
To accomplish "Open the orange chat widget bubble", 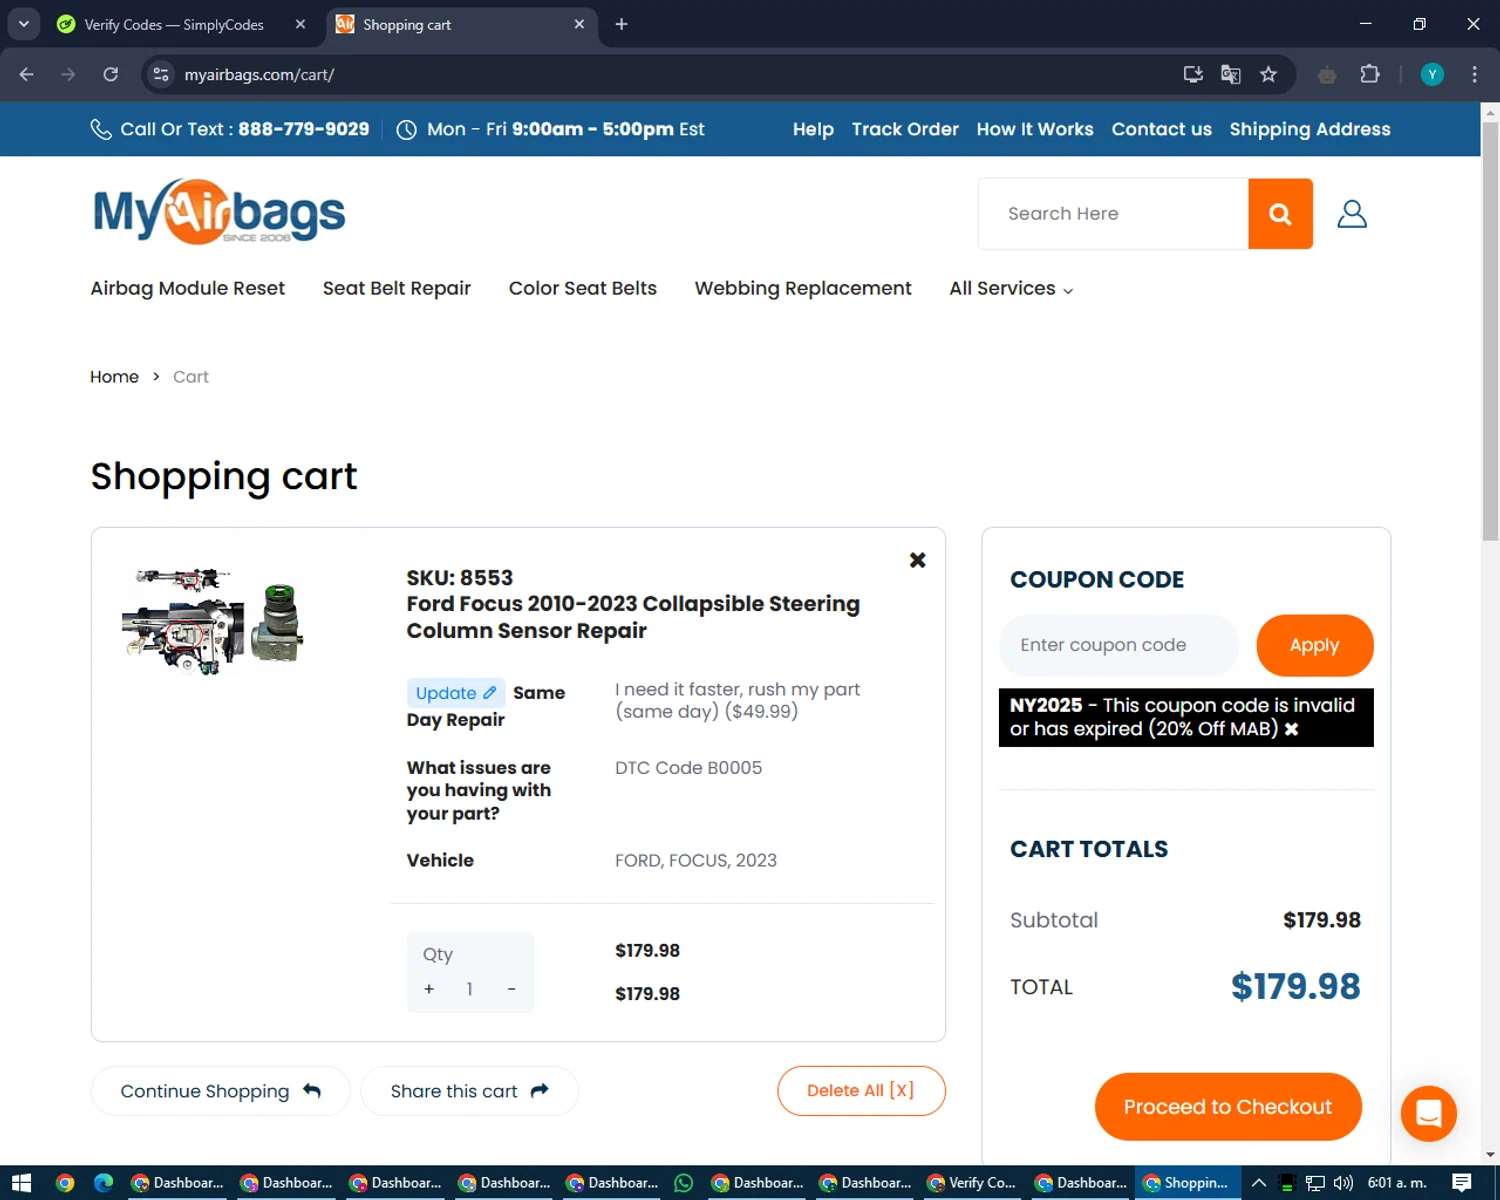I will coord(1428,1113).
